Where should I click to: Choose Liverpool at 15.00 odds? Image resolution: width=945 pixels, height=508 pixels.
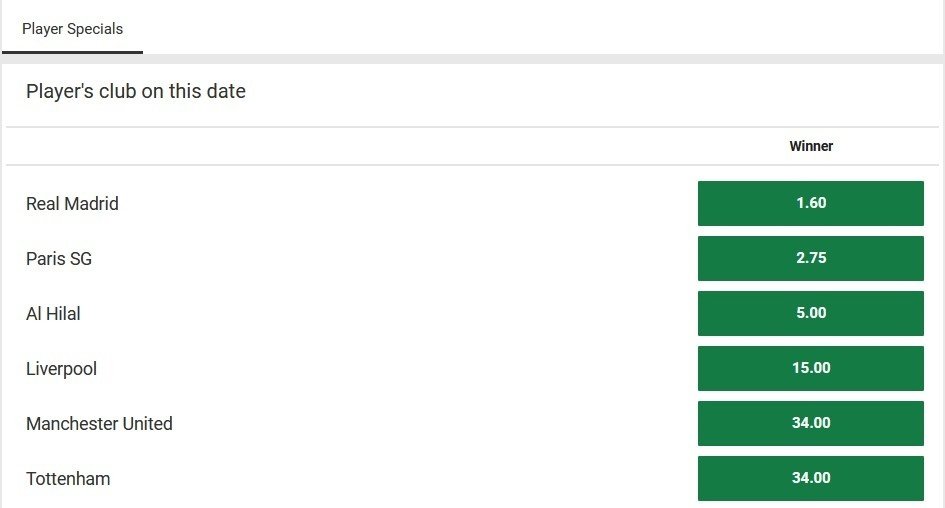coord(810,368)
